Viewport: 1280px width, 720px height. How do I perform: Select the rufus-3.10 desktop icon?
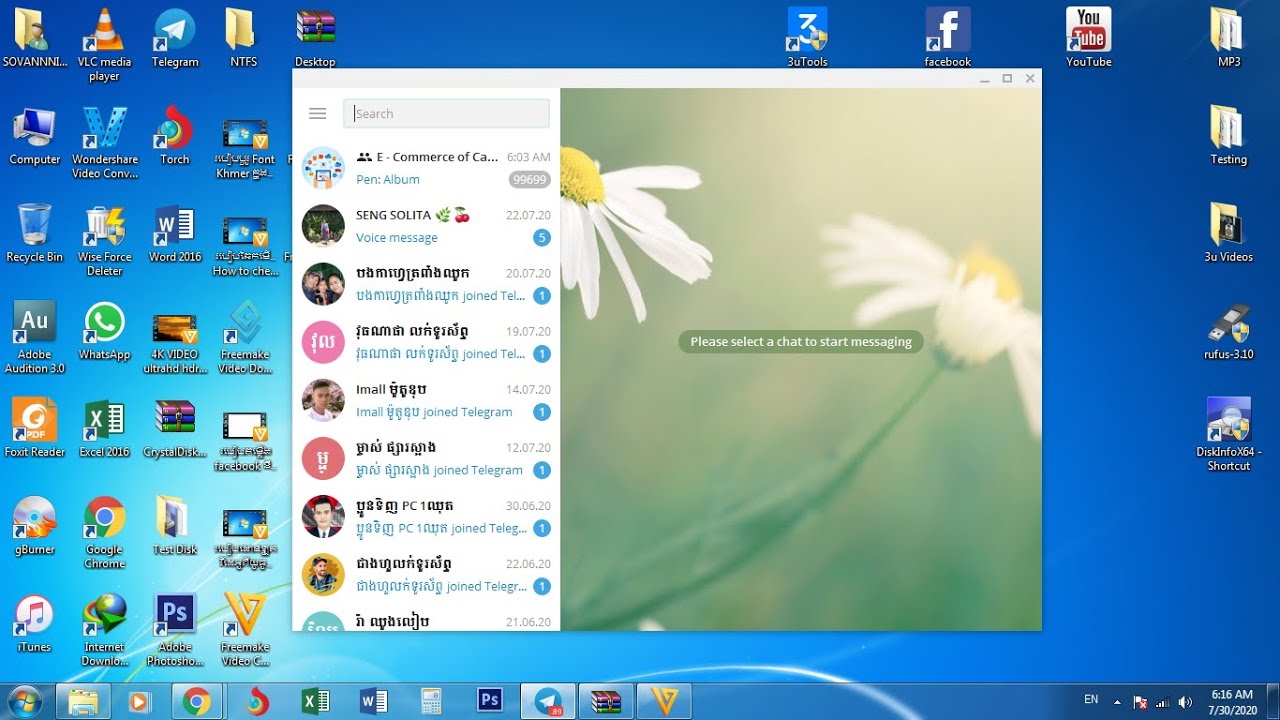pos(1228,330)
